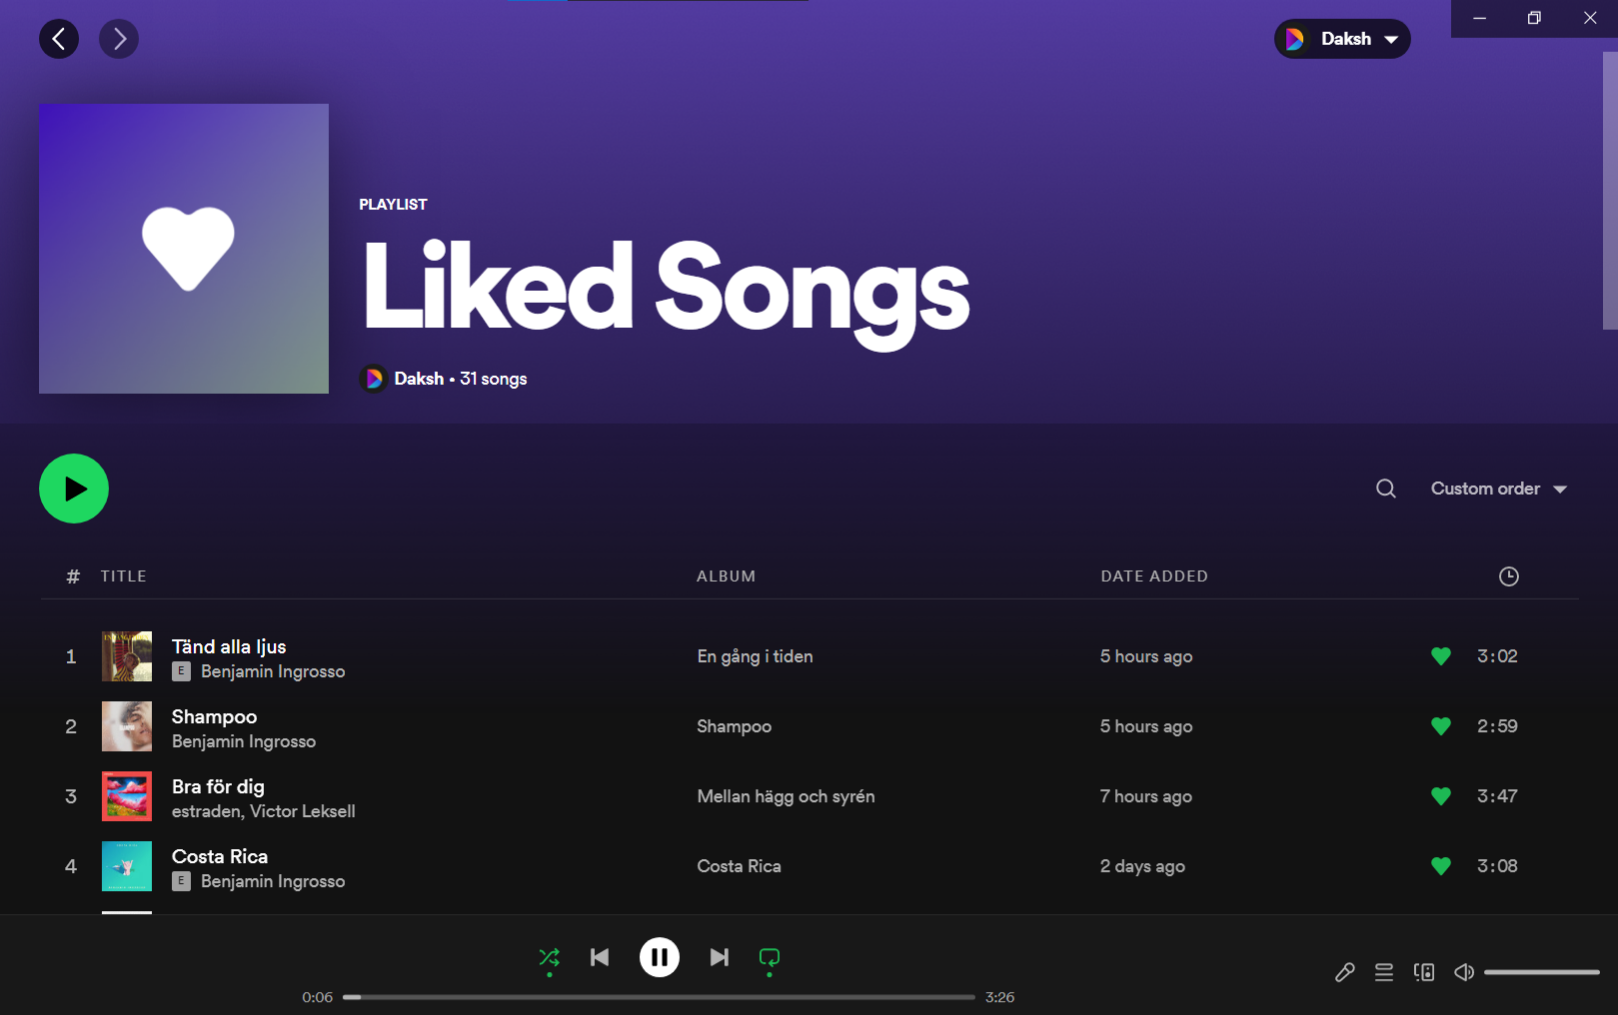Adjust the volume slider
Viewport: 1618px width, 1015px height.
click(1542, 972)
